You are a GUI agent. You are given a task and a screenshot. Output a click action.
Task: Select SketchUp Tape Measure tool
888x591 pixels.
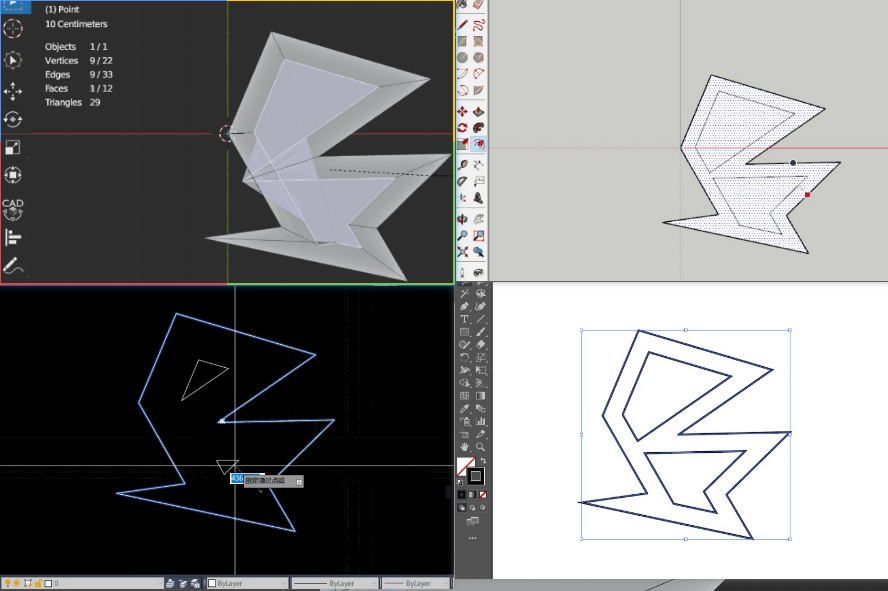tap(463, 165)
